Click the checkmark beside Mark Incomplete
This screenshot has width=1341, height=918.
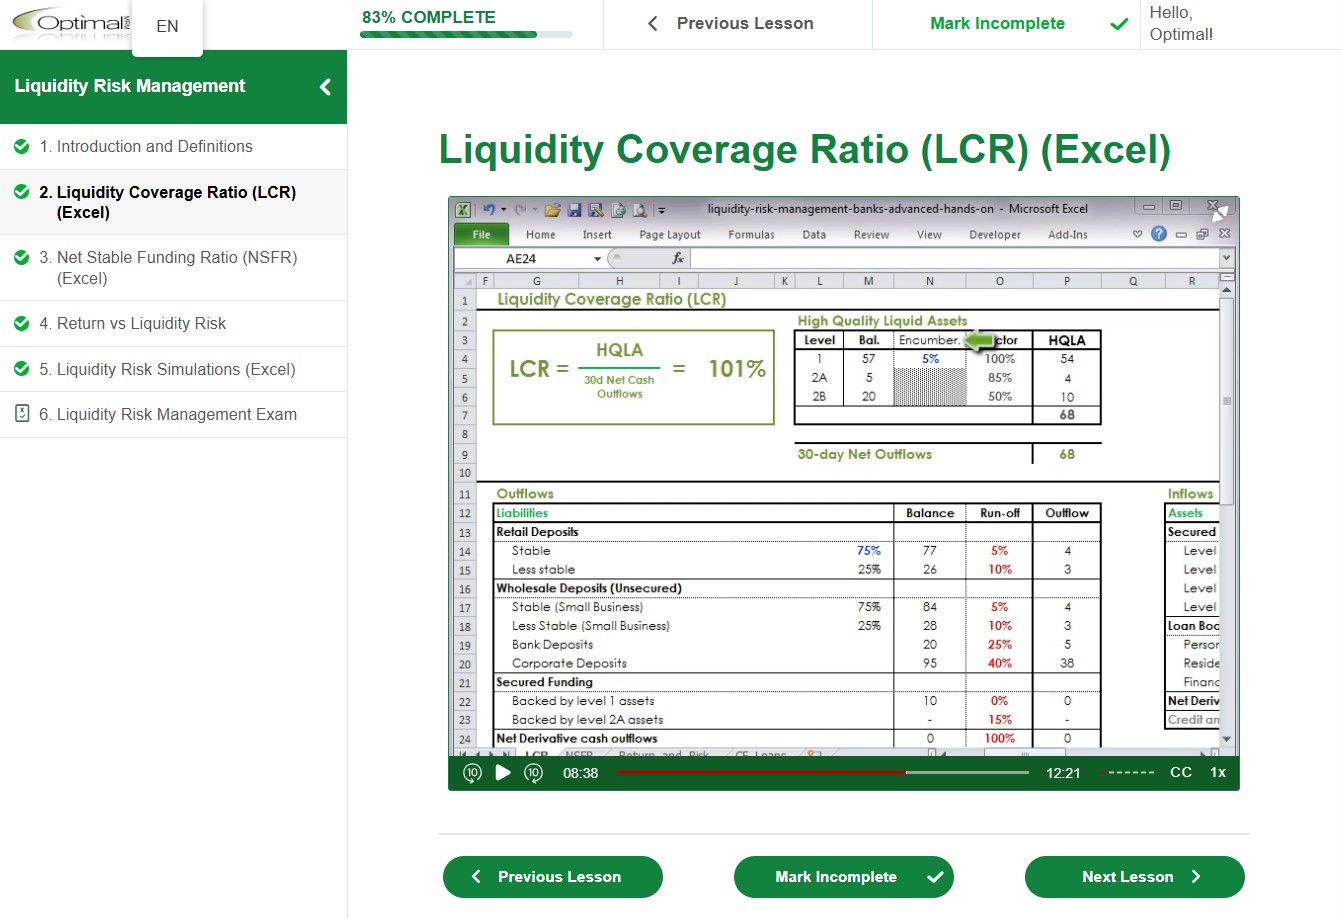click(x=1118, y=22)
